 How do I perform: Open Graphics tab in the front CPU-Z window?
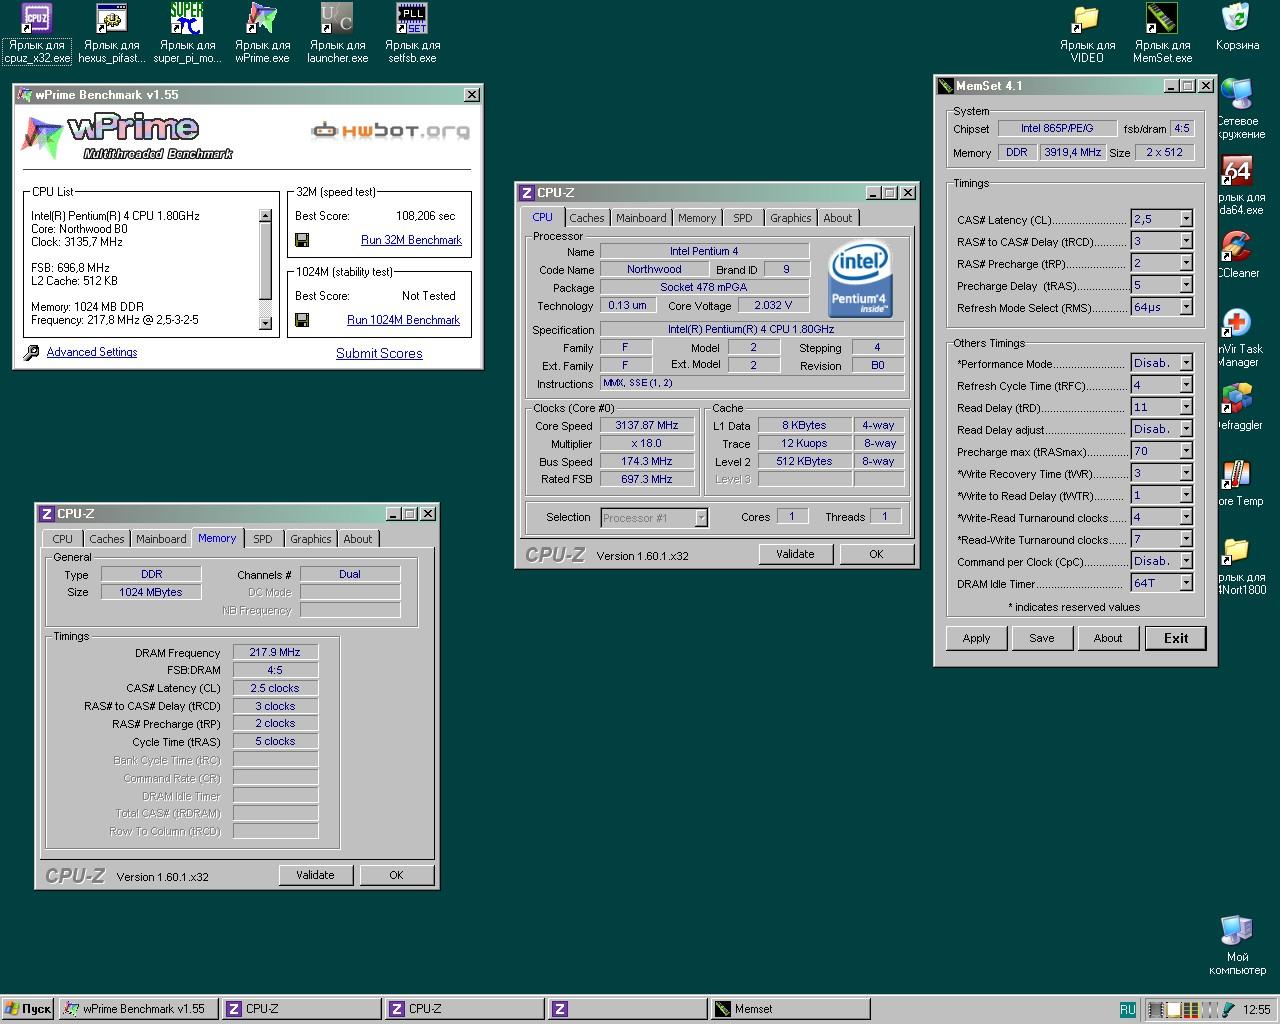coord(790,218)
